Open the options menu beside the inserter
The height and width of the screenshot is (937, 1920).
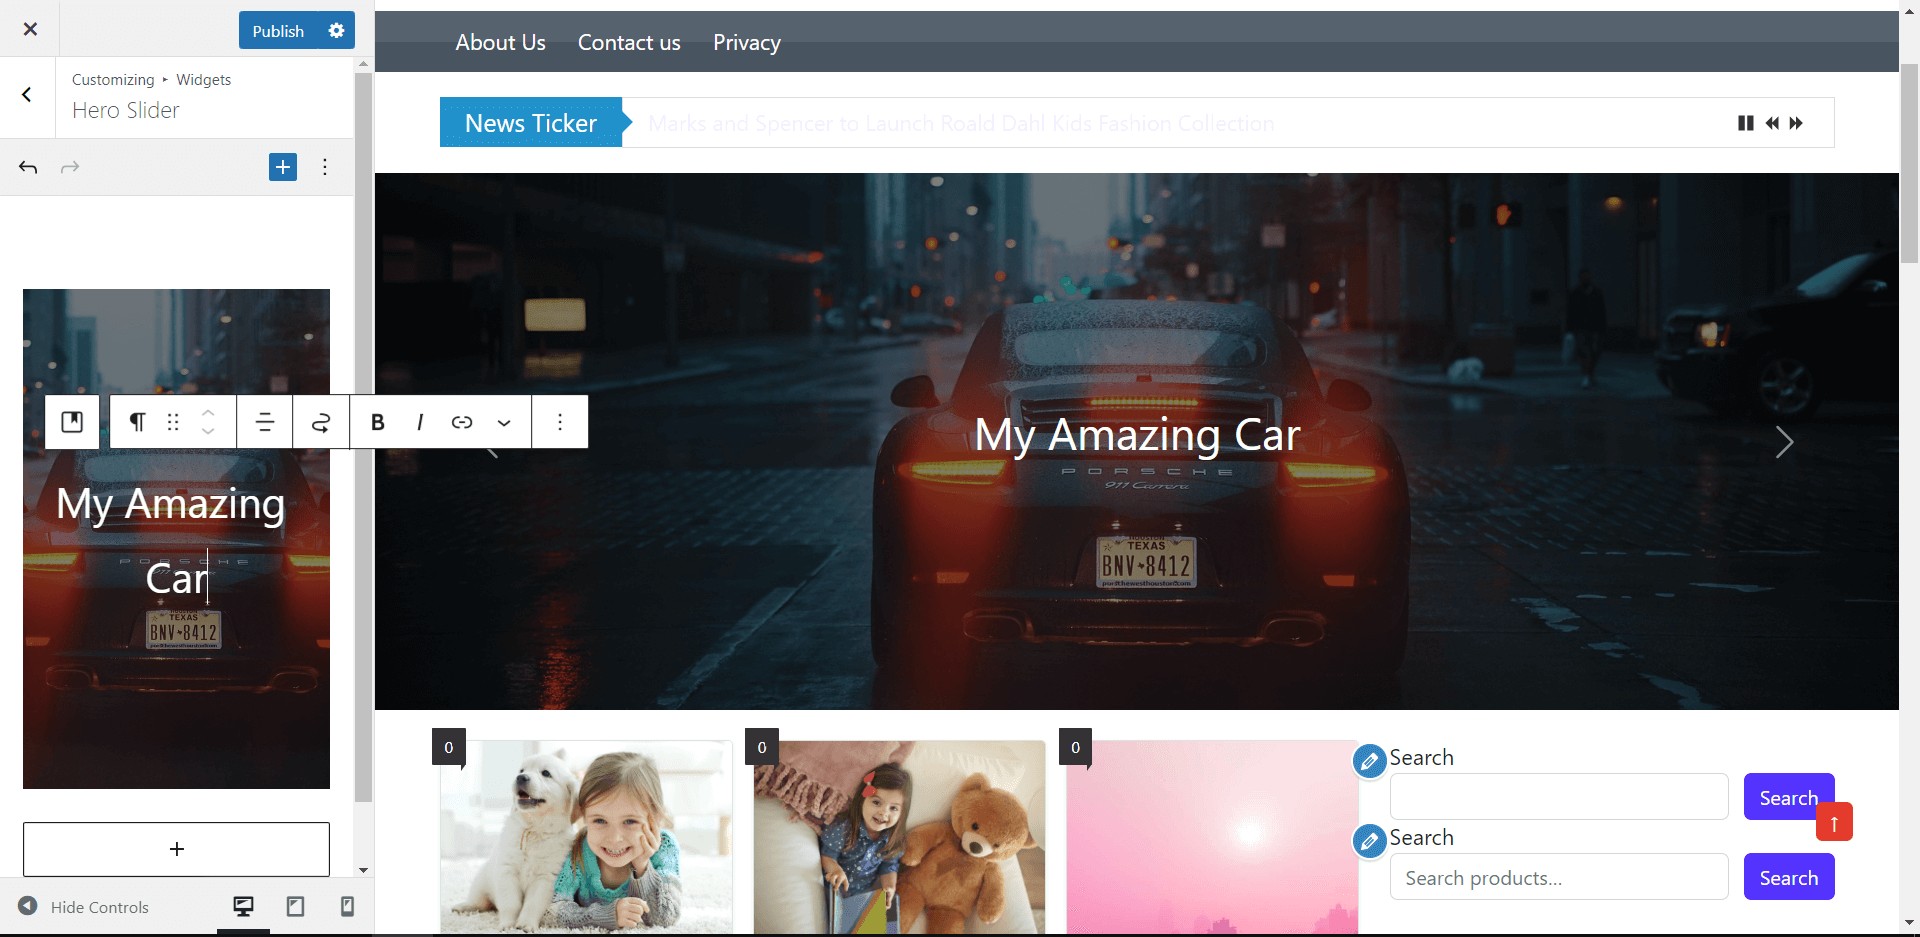point(325,167)
